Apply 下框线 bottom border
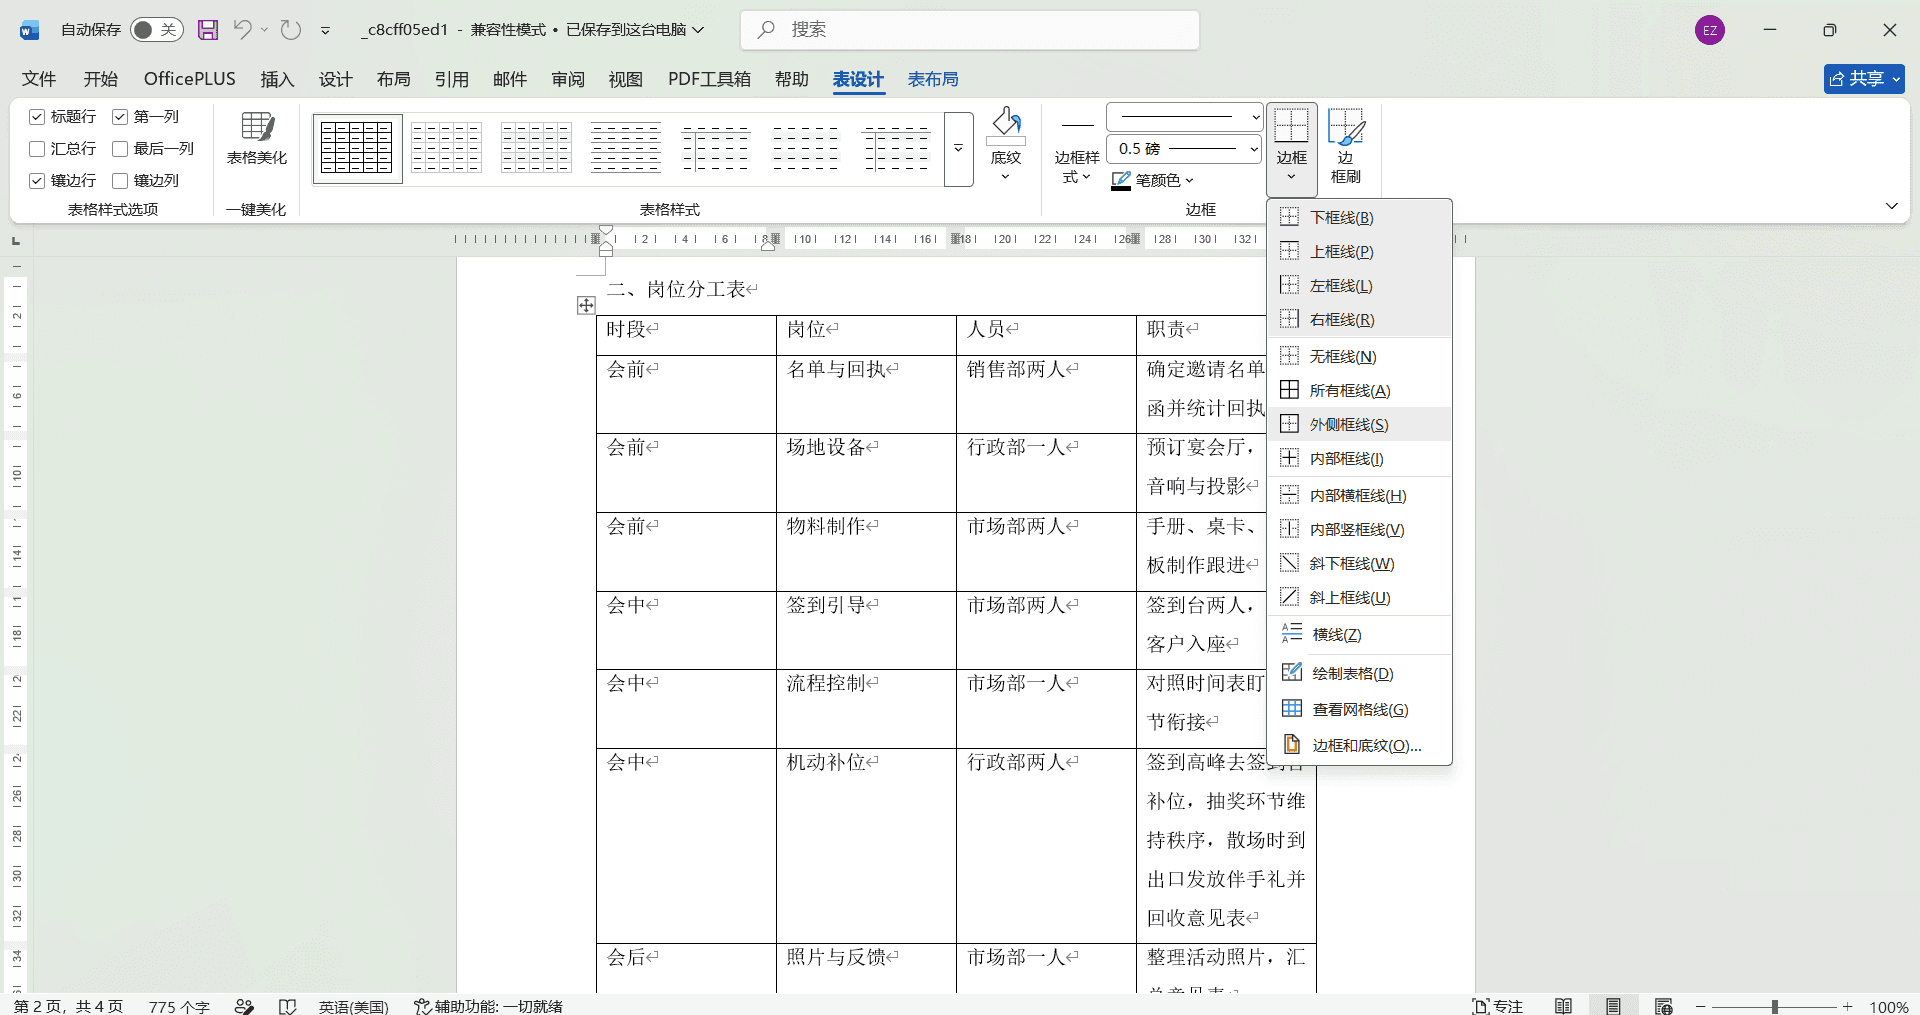The width and height of the screenshot is (1920, 1015). 1359,218
